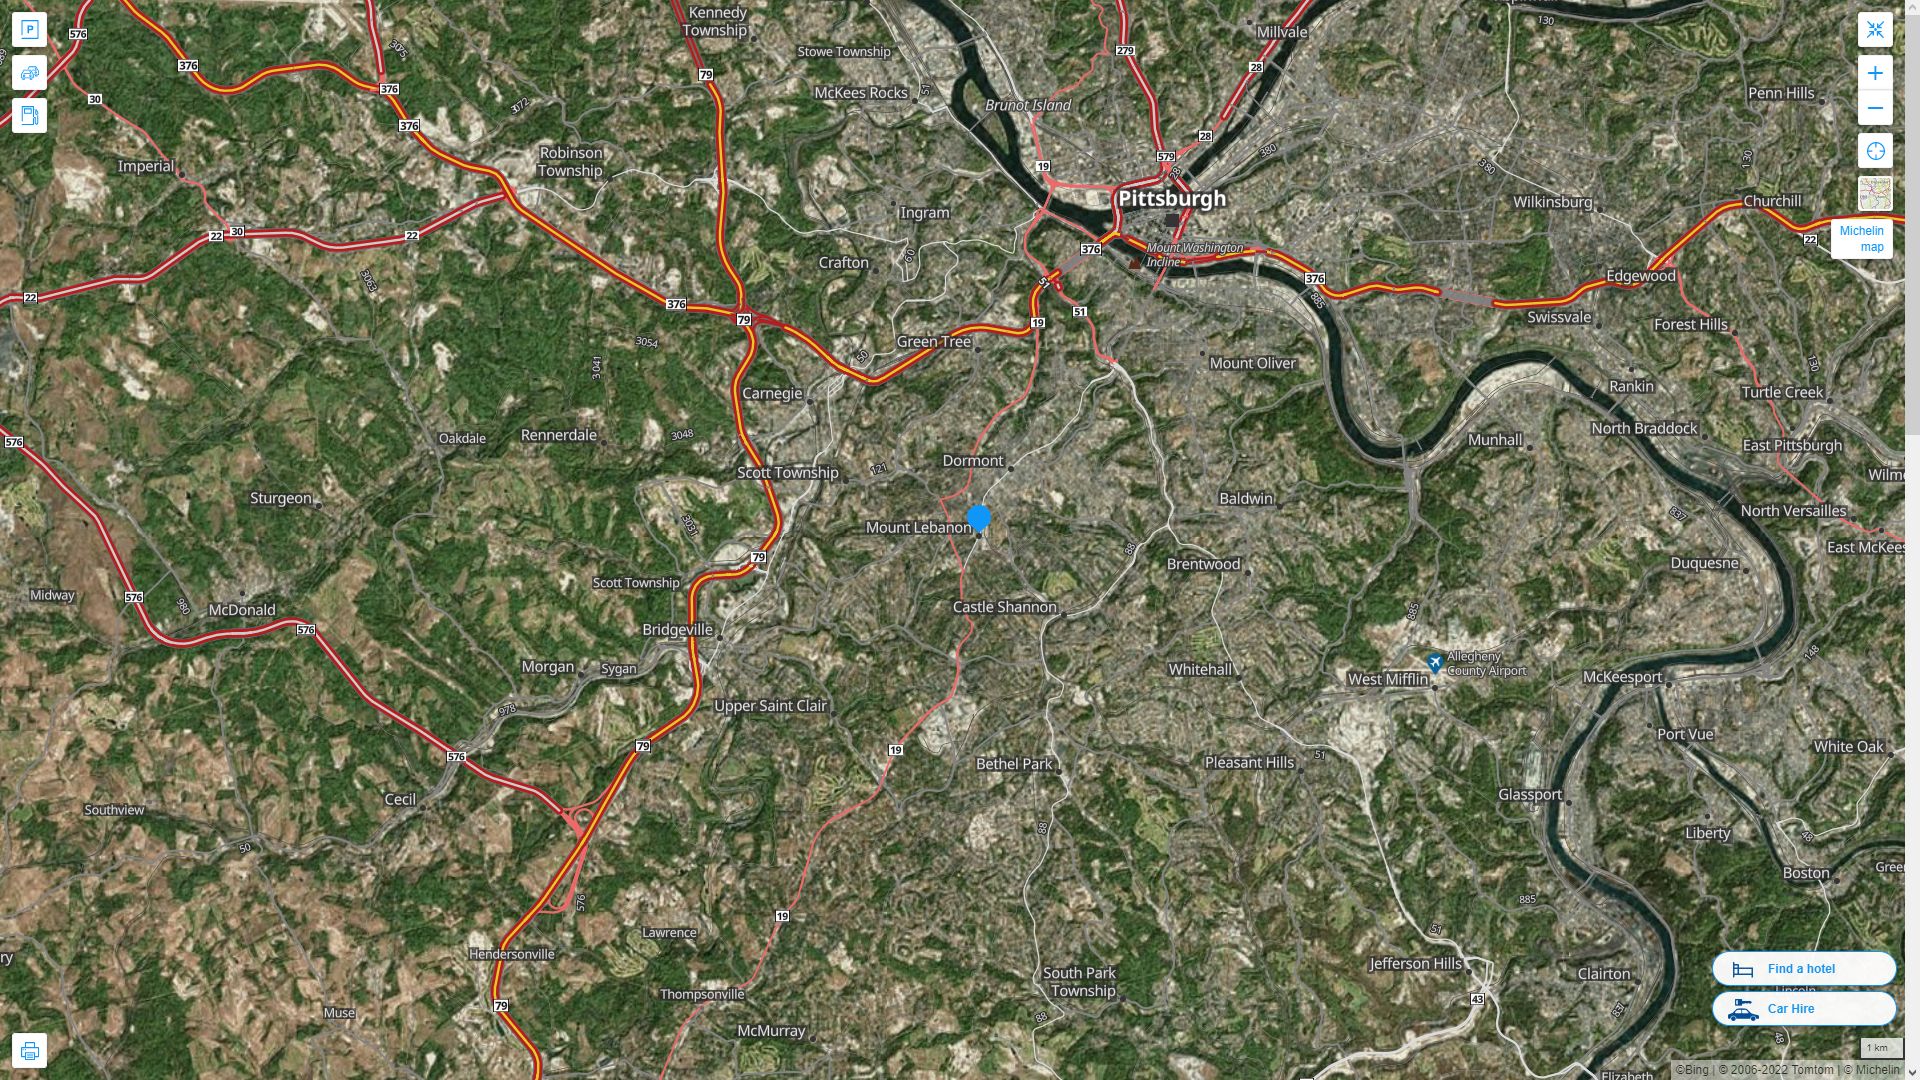Click the bed icon in Find a hotel
The height and width of the screenshot is (1080, 1920).
pos(1743,970)
